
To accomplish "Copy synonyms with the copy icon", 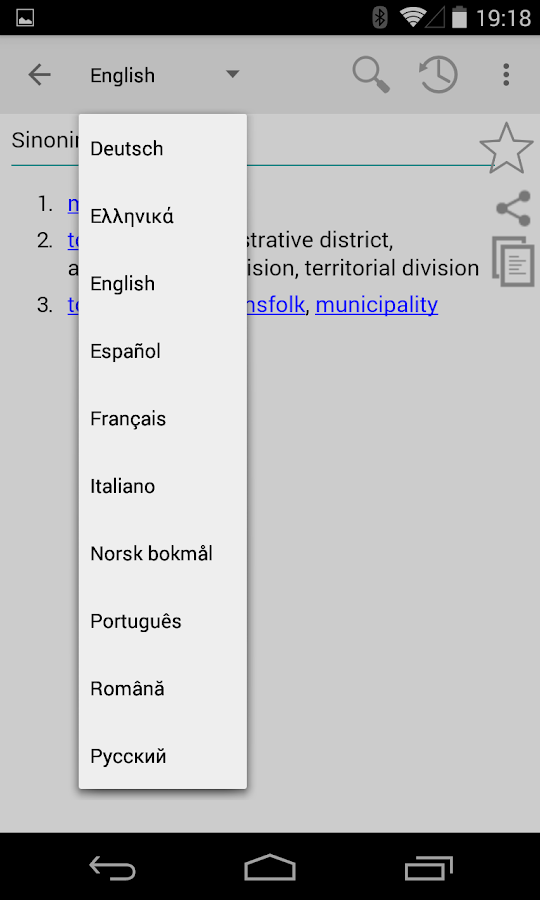I will pyautogui.click(x=513, y=261).
